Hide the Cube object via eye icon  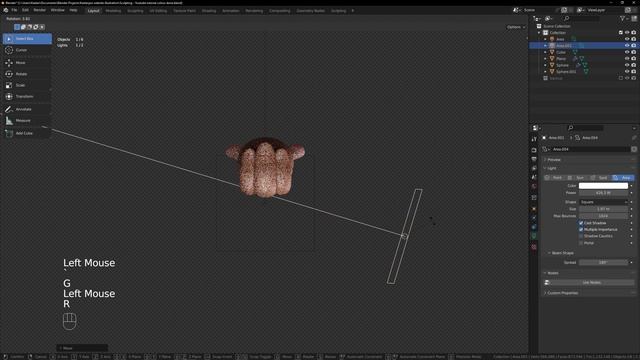627,52
